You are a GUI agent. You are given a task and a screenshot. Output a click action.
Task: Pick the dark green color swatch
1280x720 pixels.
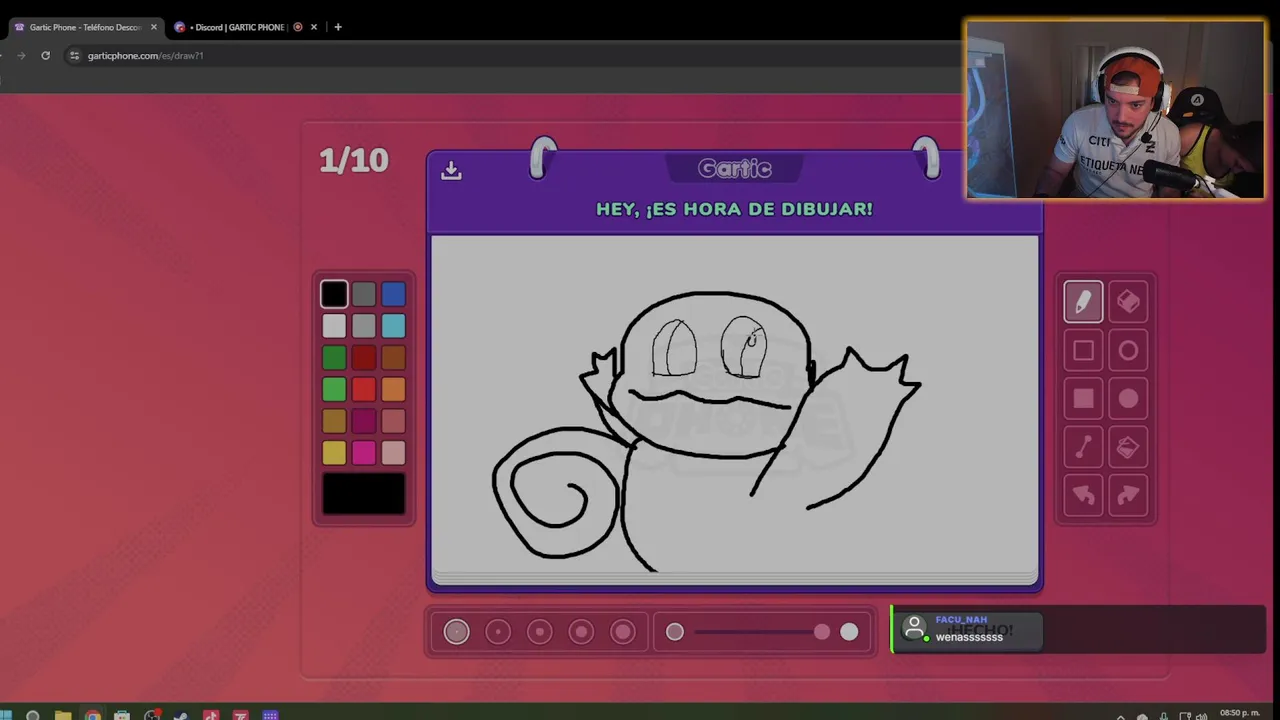click(334, 358)
